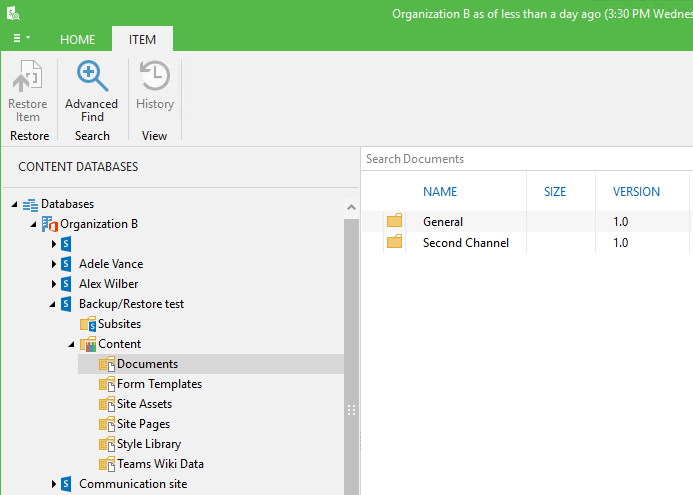Viewport: 693px width, 495px height.
Task: Select Teams Wiki Data library
Action: 160,464
